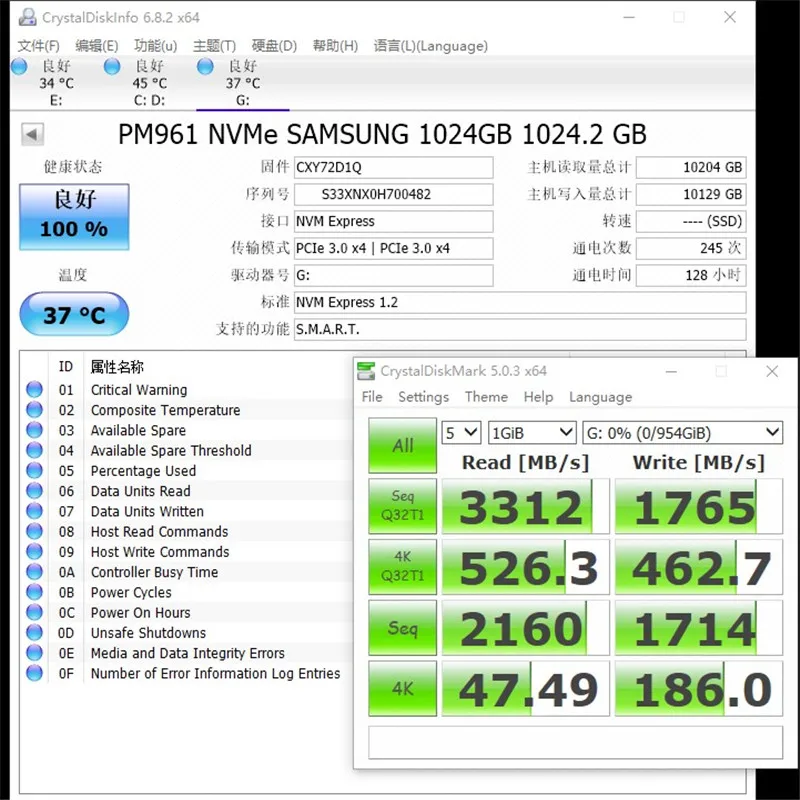Viewport: 800px width, 800px height.
Task: Open the Theme menu in CrystalDiskMark
Action: click(x=486, y=397)
